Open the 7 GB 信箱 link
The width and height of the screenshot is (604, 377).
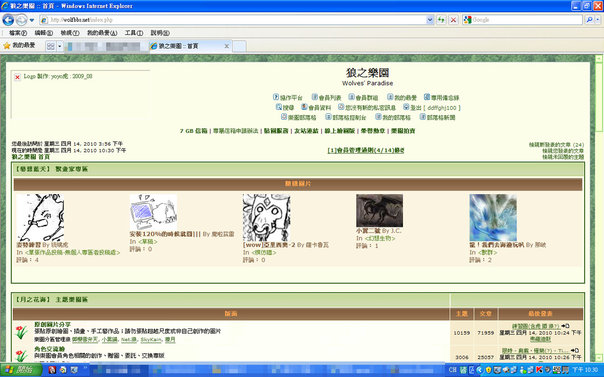click(x=193, y=131)
